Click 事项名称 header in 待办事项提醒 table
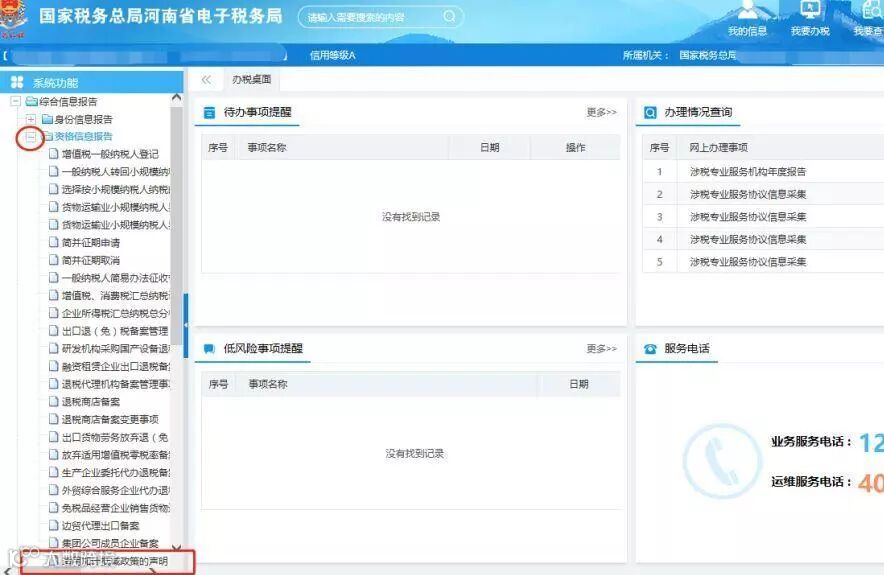Viewport: 884px width, 575px height. (x=267, y=147)
